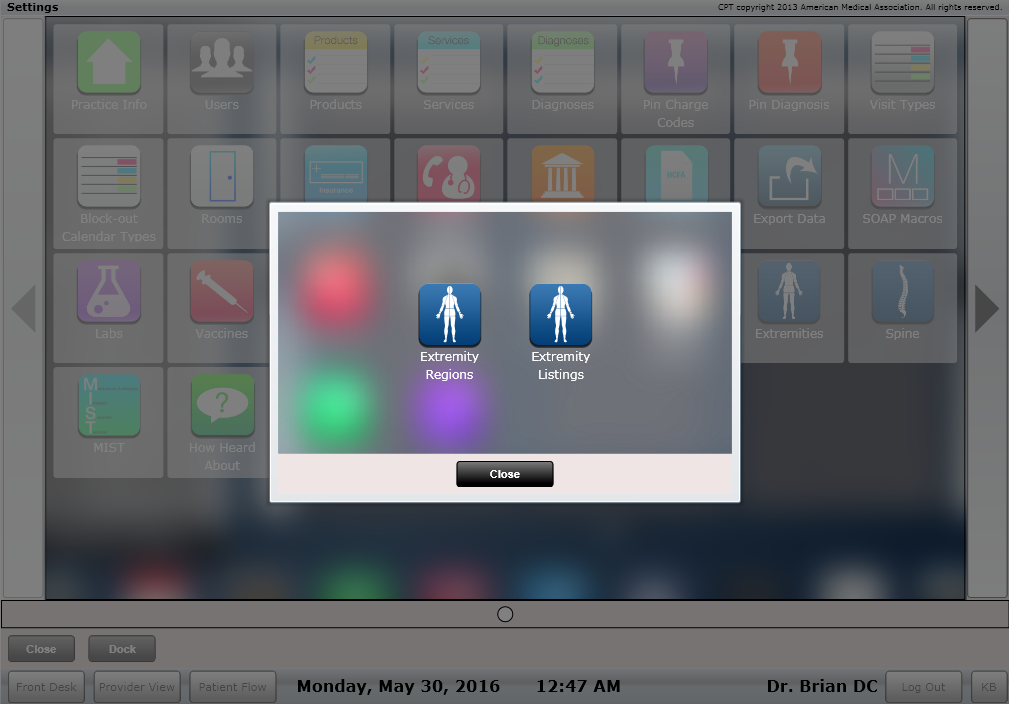Go to previous page with left arrow
Image resolution: width=1009 pixels, height=704 pixels.
pyautogui.click(x=23, y=309)
